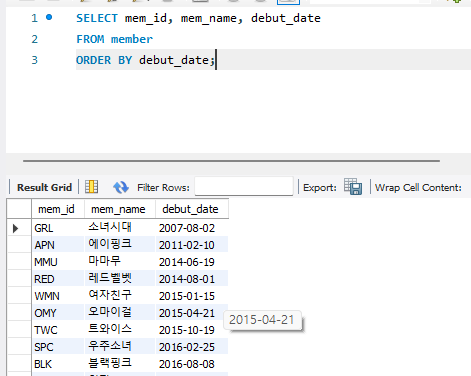Viewport: 471px width, 376px height.
Task: Refresh the result grid data
Action: coord(121,187)
